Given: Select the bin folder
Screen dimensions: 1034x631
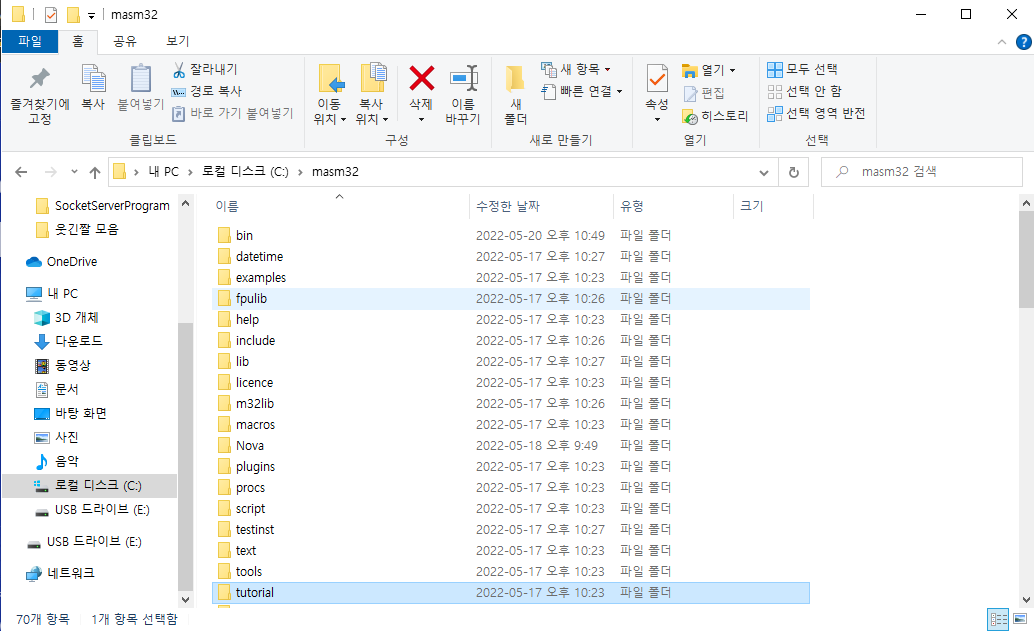Looking at the screenshot, I should click(511, 235).
